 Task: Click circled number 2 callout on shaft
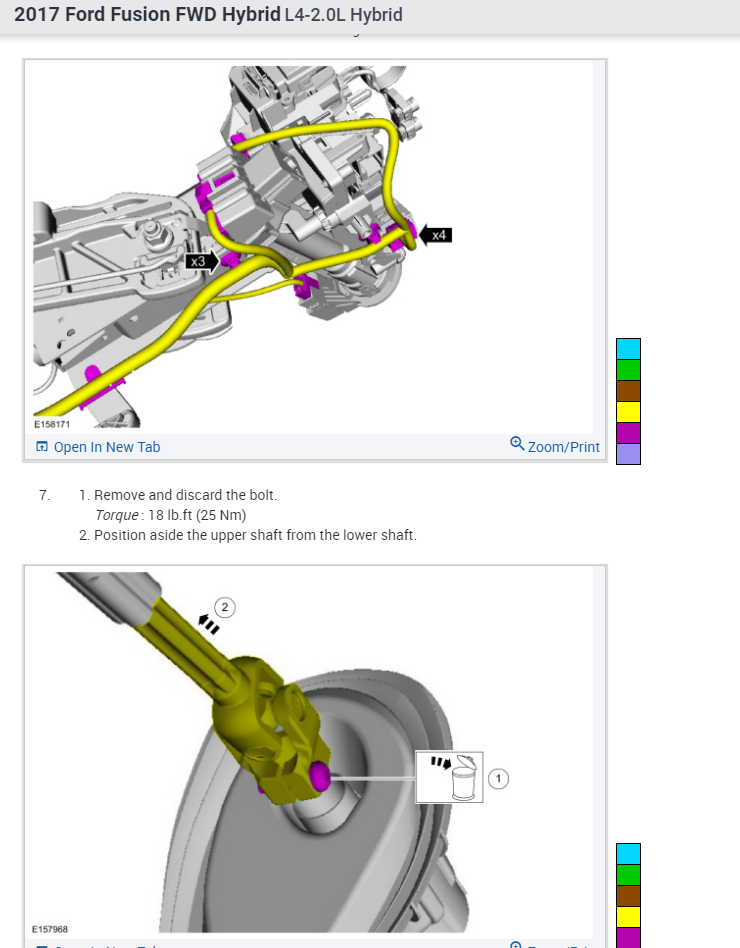point(225,607)
